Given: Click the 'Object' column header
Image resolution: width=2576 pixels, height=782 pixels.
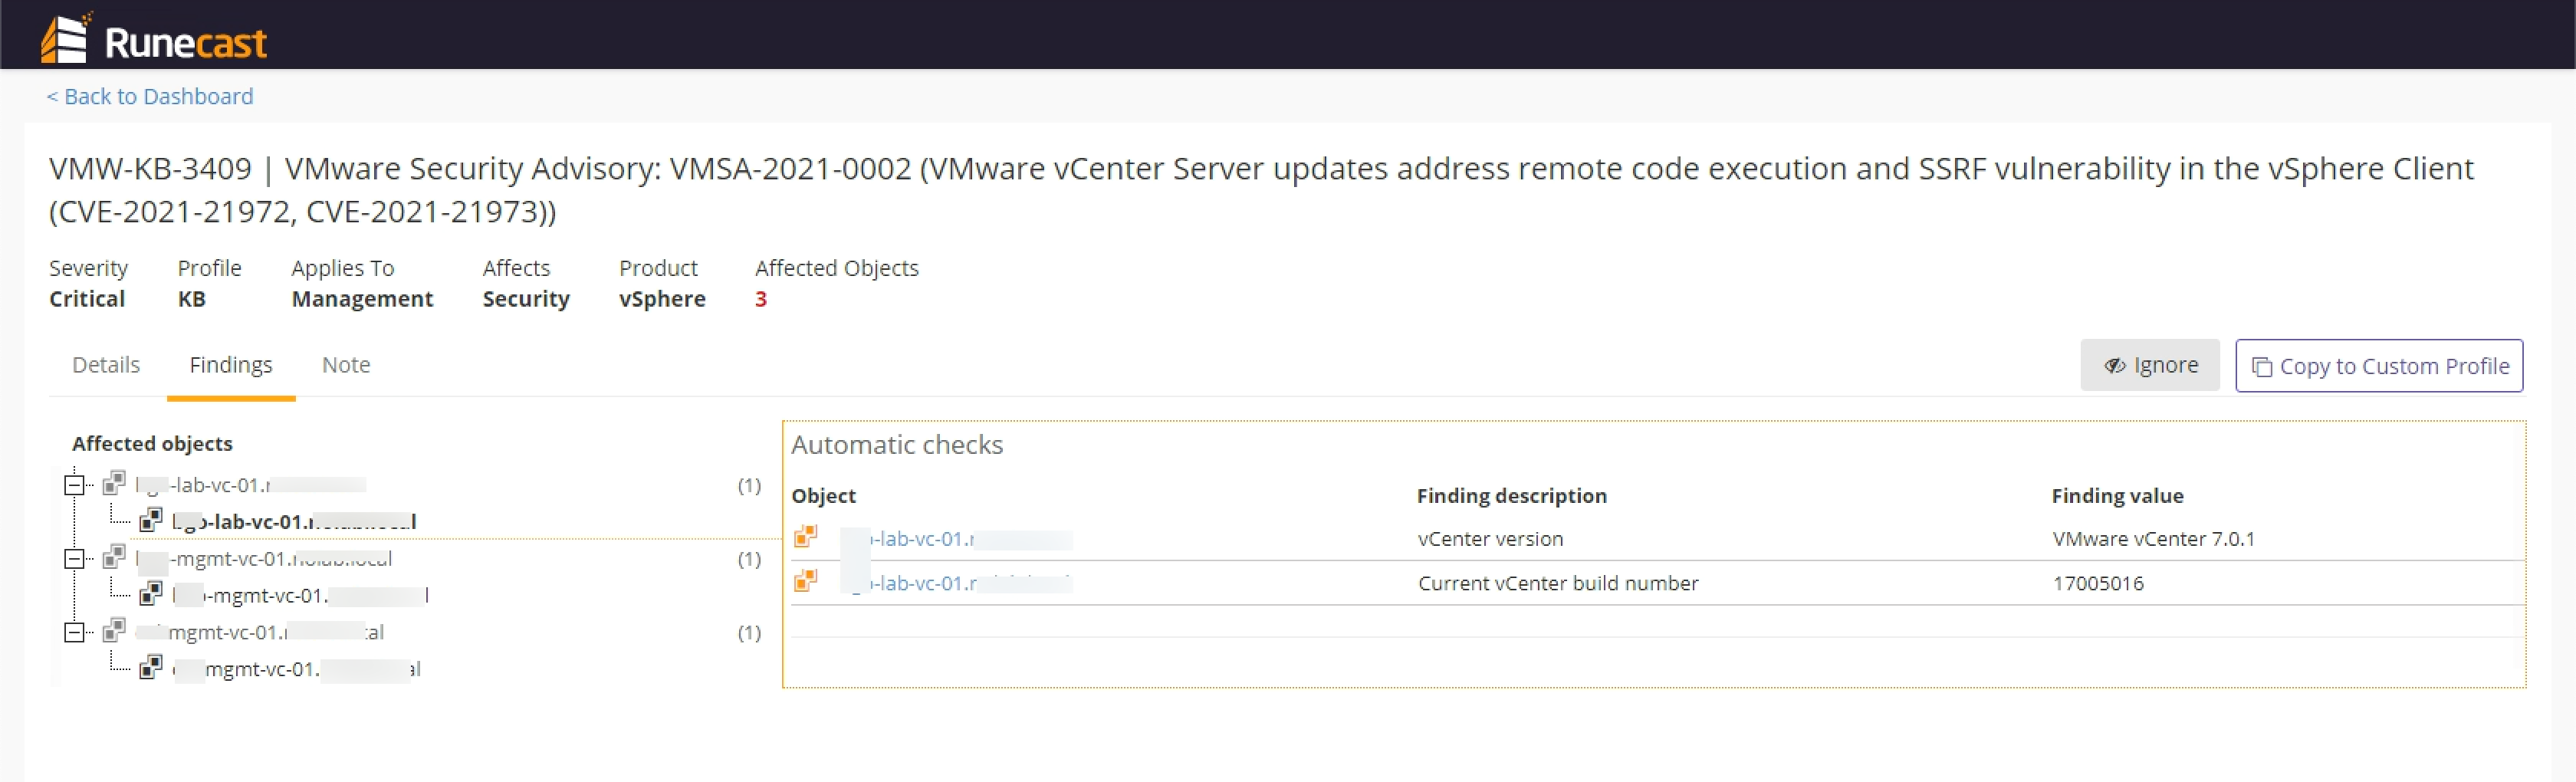Looking at the screenshot, I should point(824,496).
